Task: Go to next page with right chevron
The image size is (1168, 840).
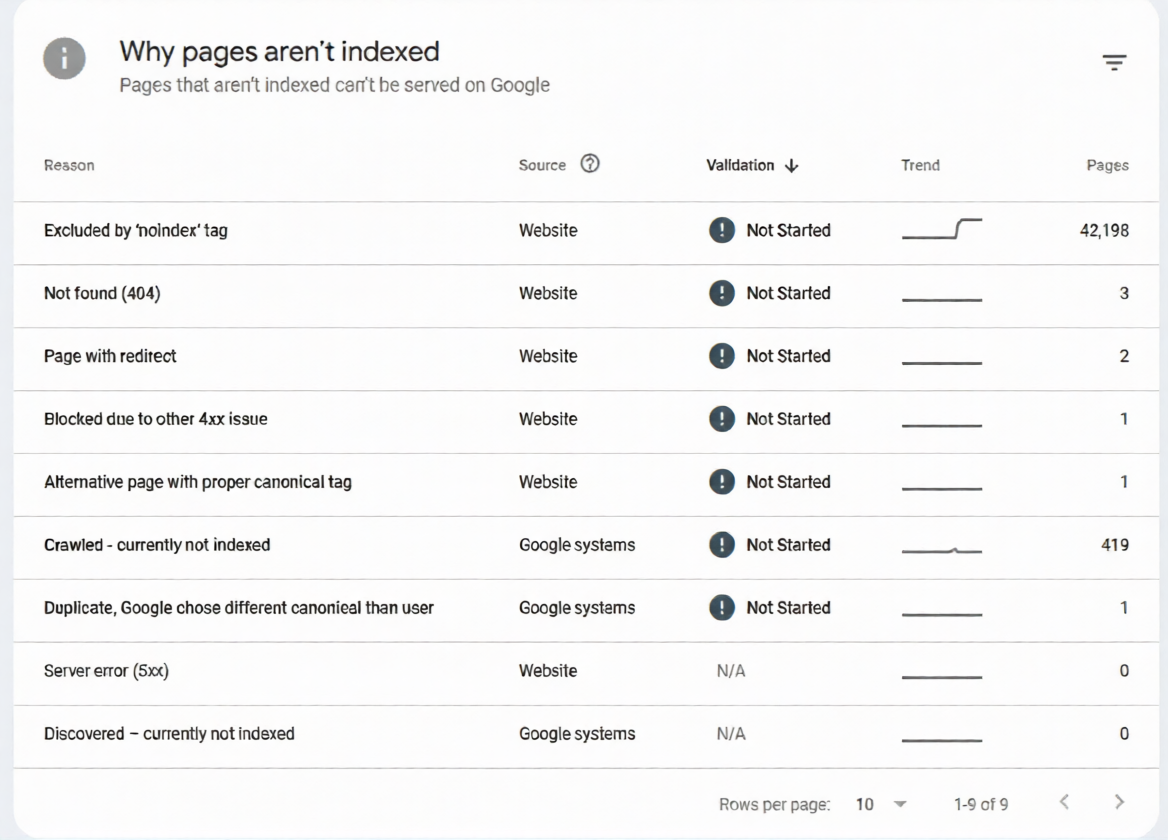Action: coord(1119,802)
